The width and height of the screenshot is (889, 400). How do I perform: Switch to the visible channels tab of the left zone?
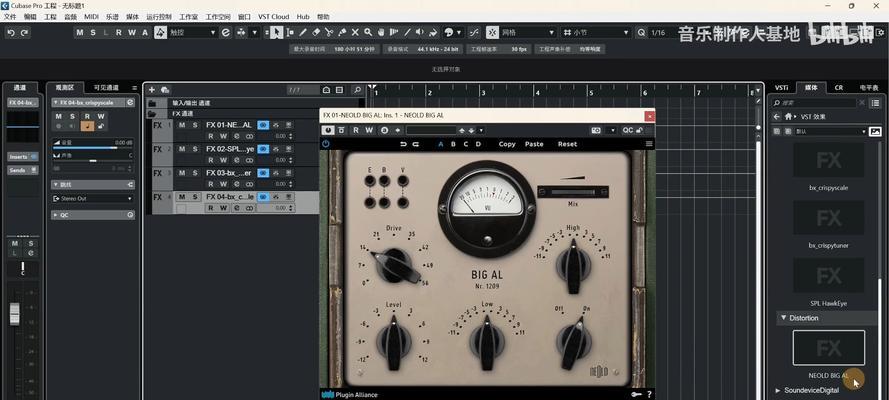click(105, 88)
